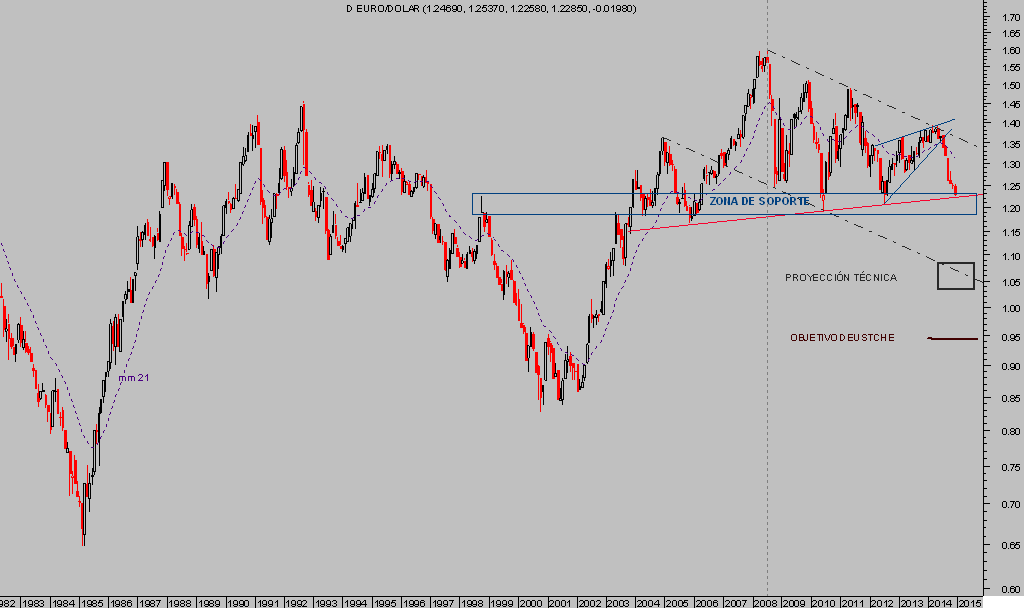Screen dimensions: 1024x608
Task: Select the ZONA DE SOPORTE label
Action: click(759, 201)
